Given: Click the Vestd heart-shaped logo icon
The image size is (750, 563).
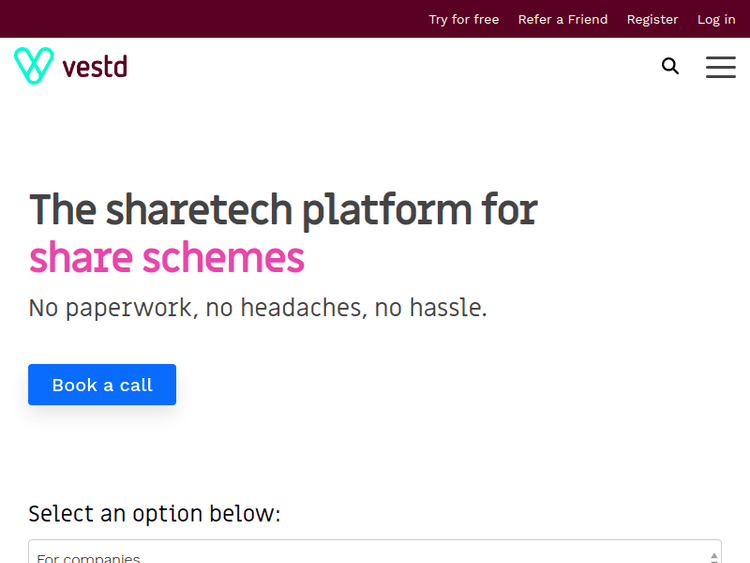Looking at the screenshot, I should tap(33, 66).
